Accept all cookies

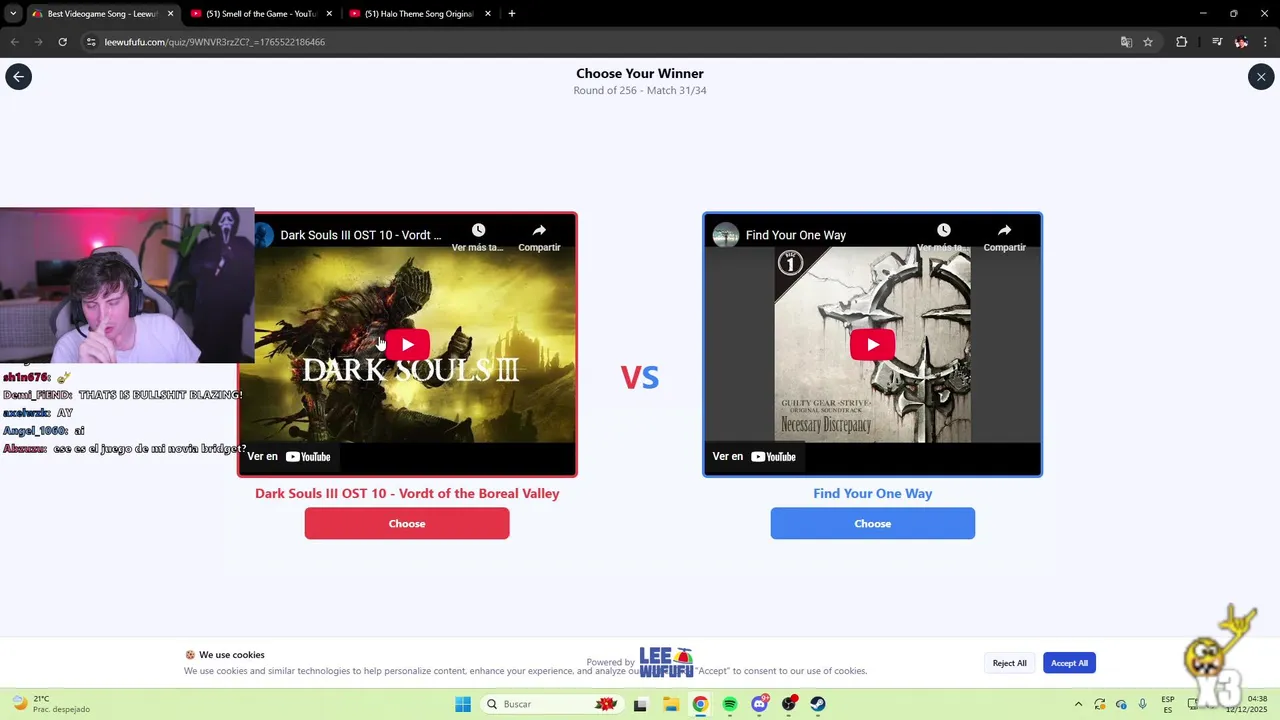coord(1069,663)
